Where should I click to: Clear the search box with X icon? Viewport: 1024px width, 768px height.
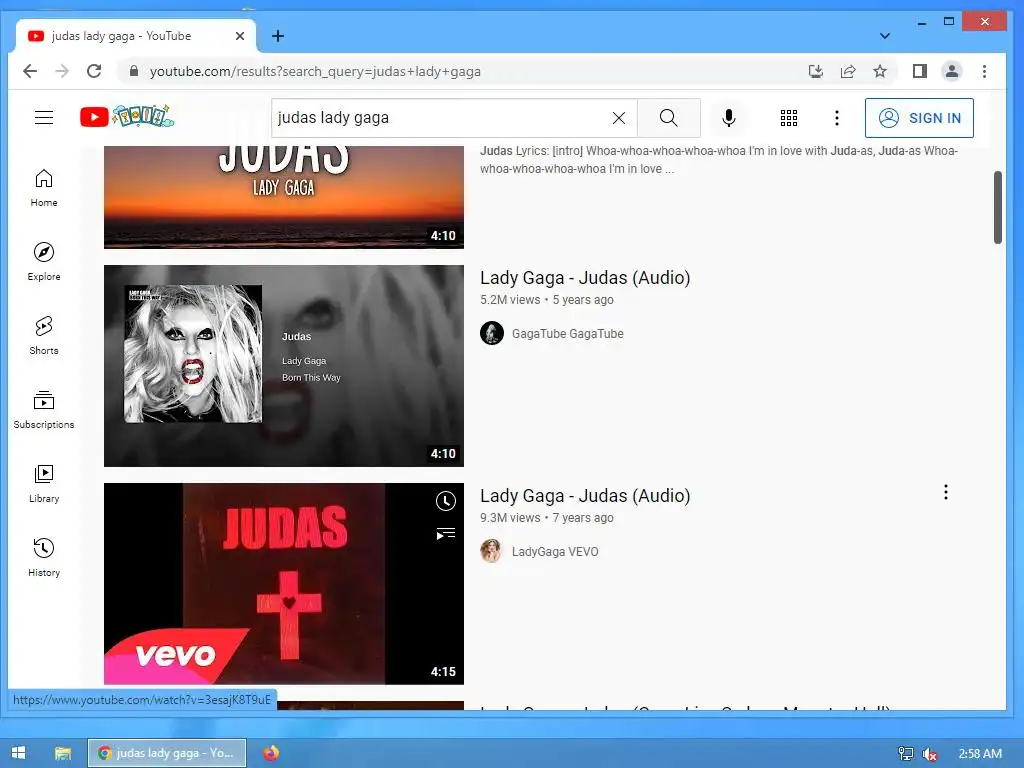618,118
